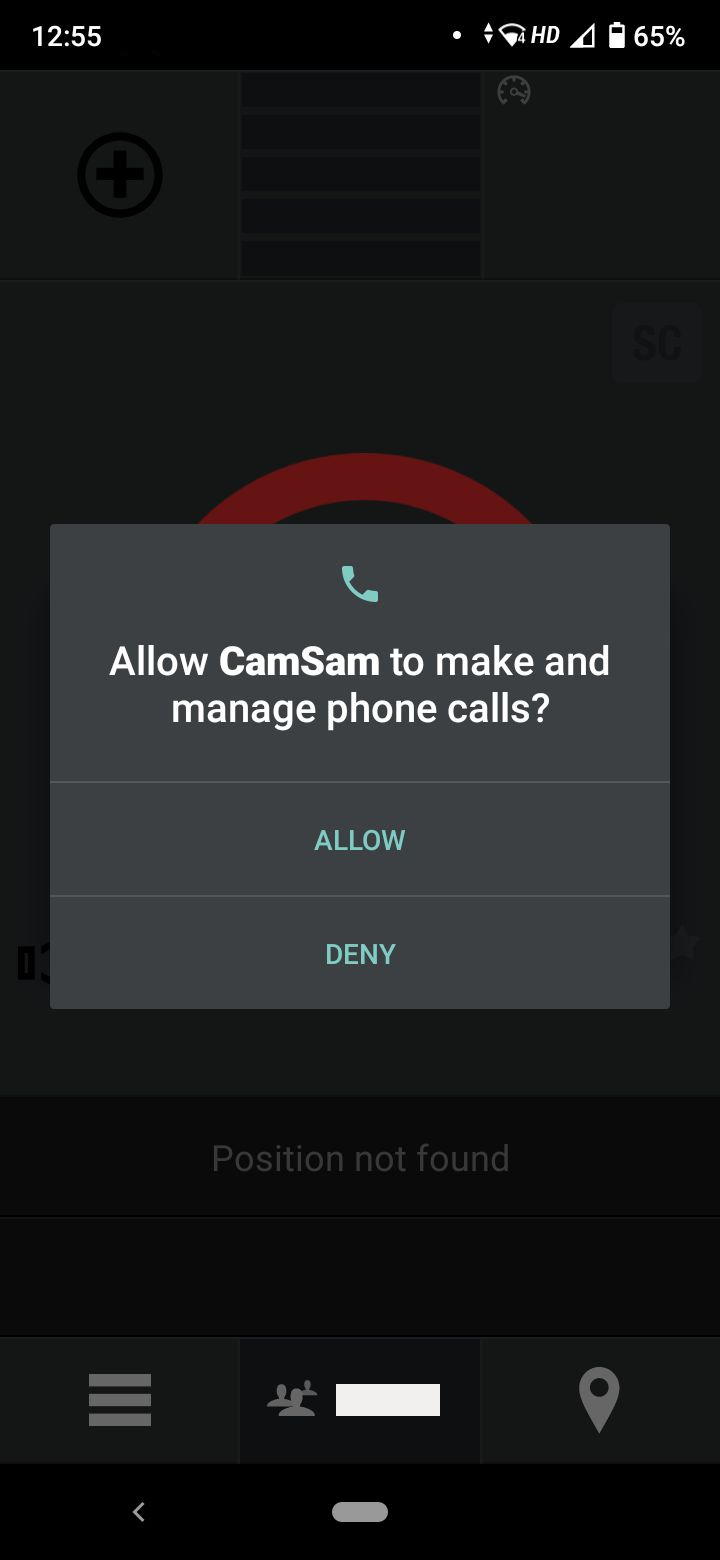Tap DENY to refuse phone permission
This screenshot has width=720, height=1560.
pos(360,953)
